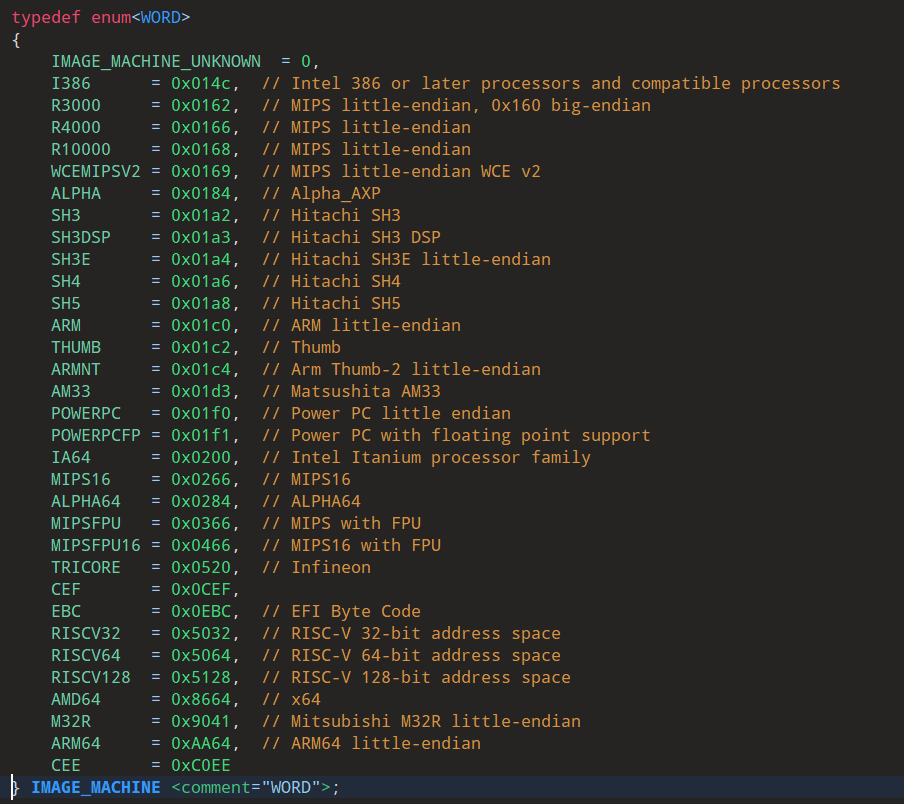Click the MIPSFPU16 enum name
Viewport: 904px width, 804px height.
(96, 545)
